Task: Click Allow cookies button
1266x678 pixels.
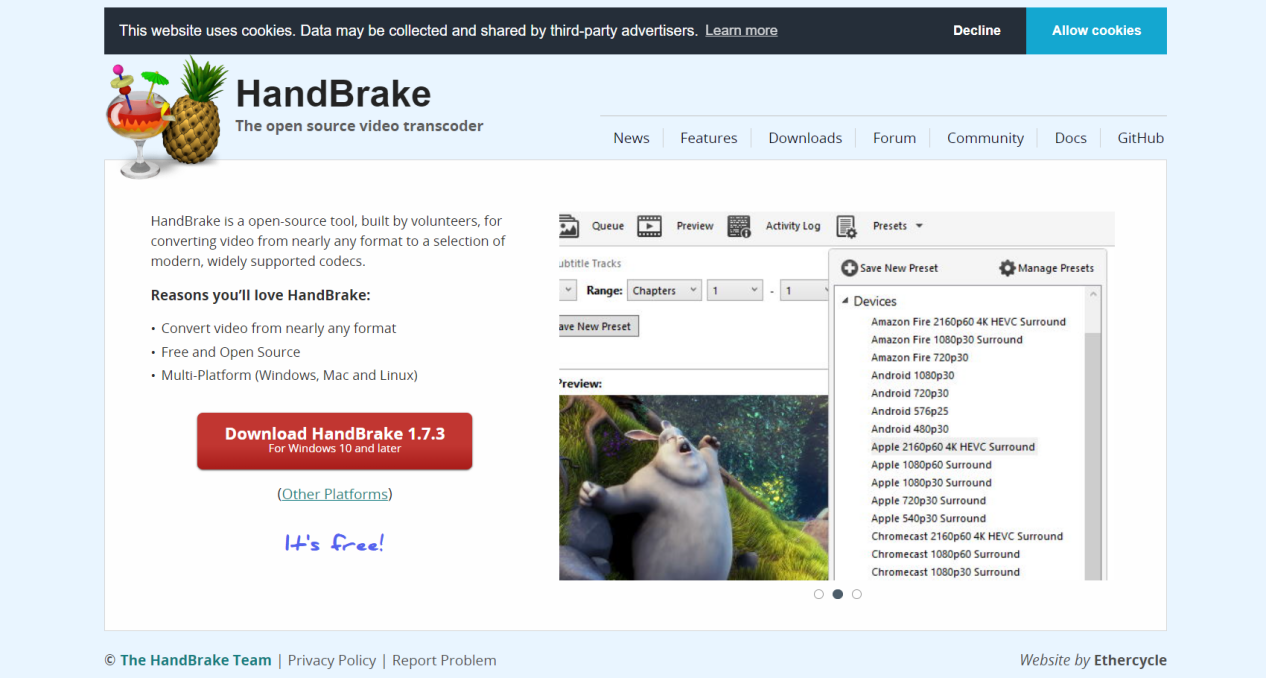Action: point(1096,31)
